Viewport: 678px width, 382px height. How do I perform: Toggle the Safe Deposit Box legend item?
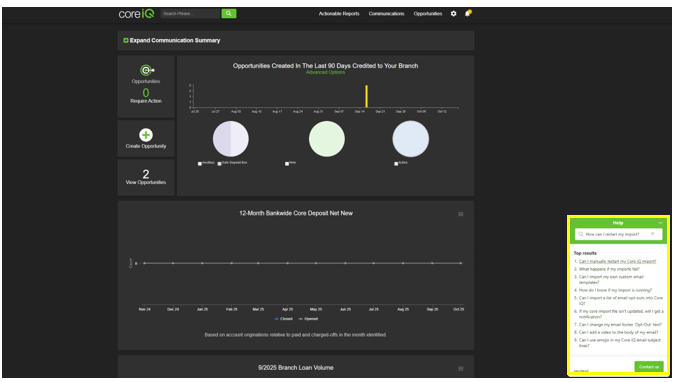(x=233, y=163)
